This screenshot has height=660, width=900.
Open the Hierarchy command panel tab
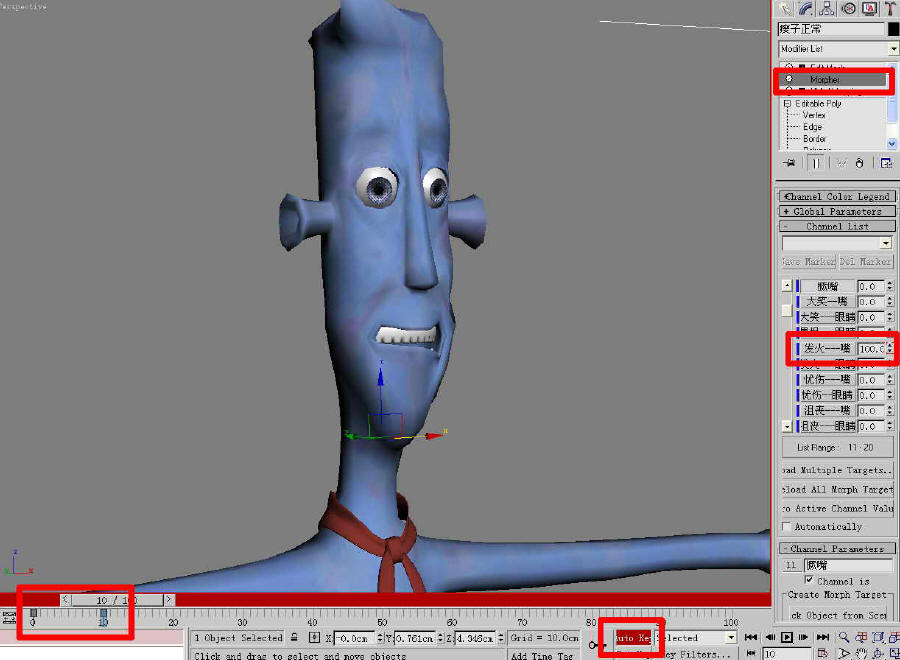point(827,8)
